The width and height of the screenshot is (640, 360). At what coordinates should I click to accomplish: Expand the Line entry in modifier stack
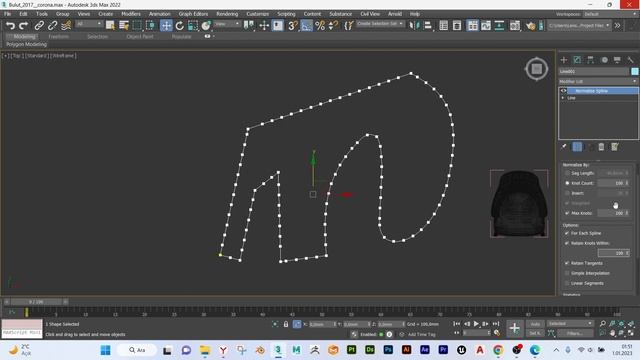tap(563, 98)
